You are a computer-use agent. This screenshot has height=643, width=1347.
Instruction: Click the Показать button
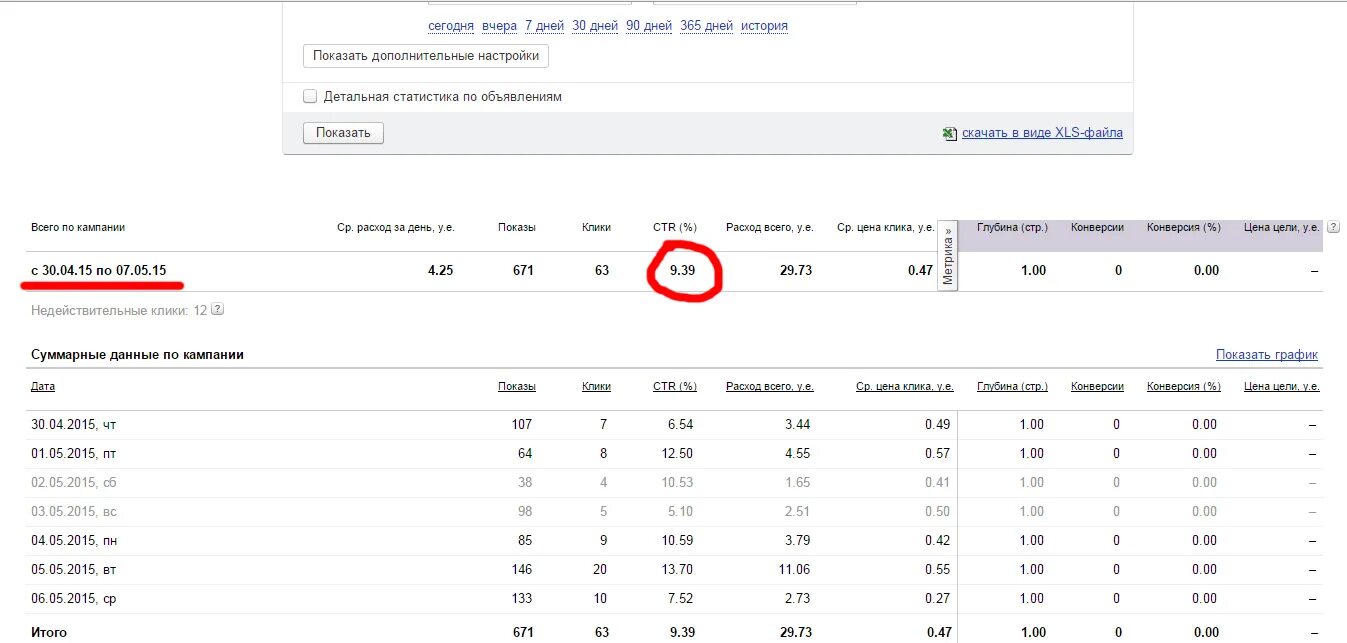pos(343,132)
